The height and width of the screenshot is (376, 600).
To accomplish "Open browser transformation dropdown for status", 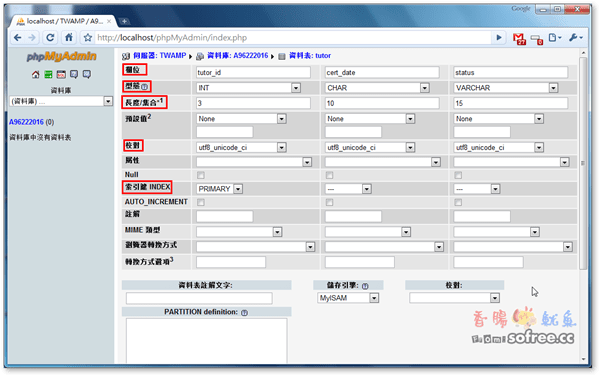I will coord(513,247).
